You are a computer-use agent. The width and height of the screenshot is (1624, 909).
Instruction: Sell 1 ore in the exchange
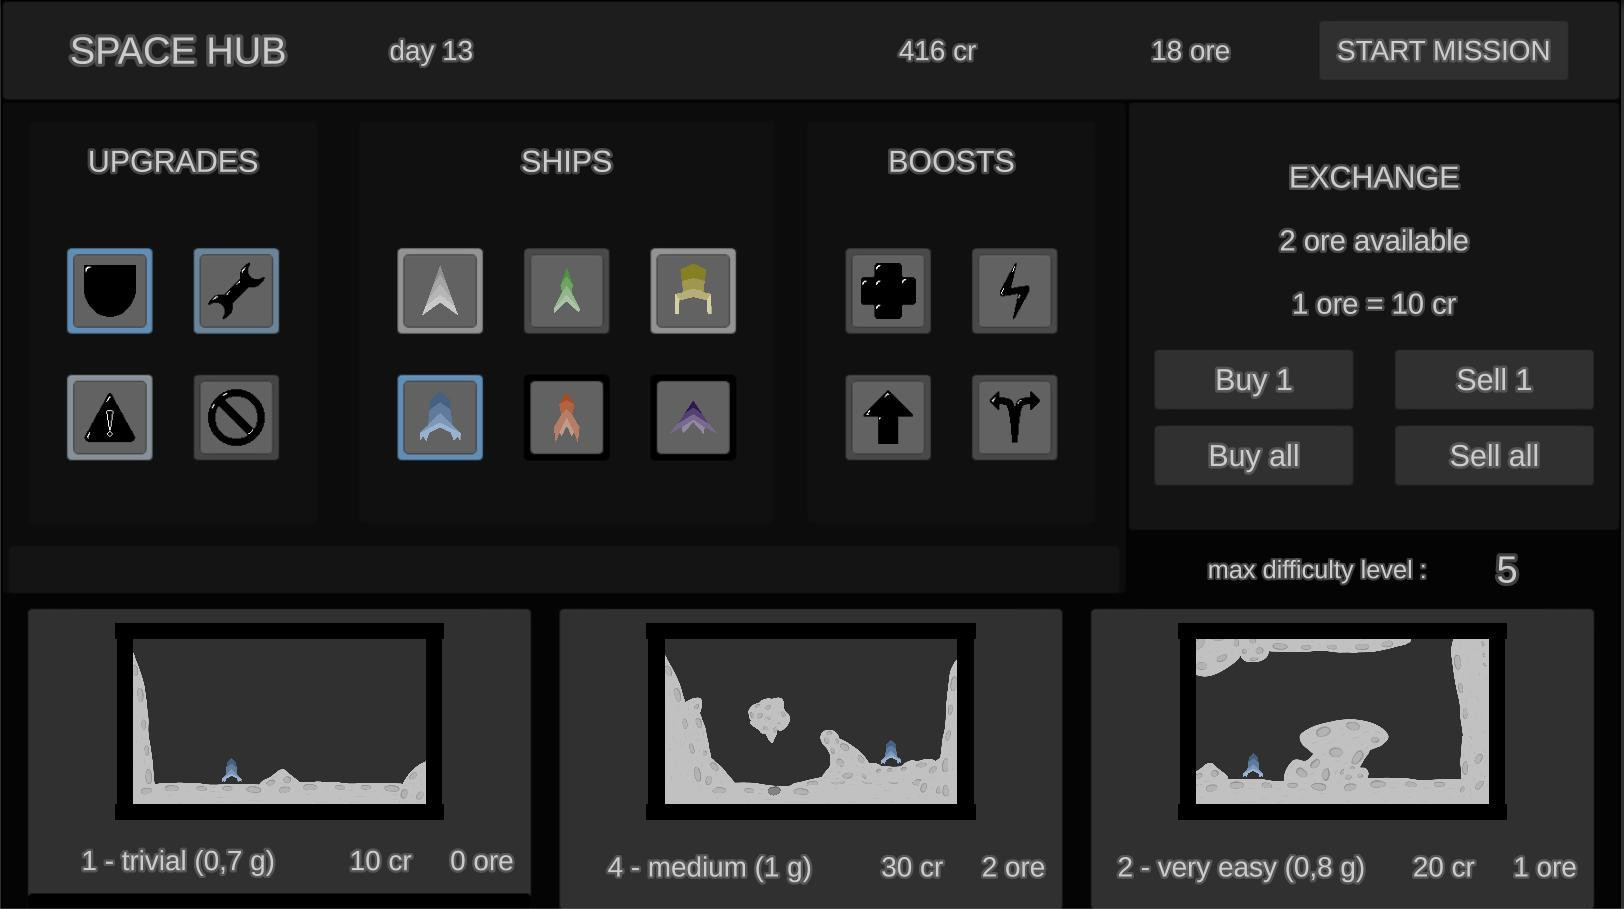1494,380
